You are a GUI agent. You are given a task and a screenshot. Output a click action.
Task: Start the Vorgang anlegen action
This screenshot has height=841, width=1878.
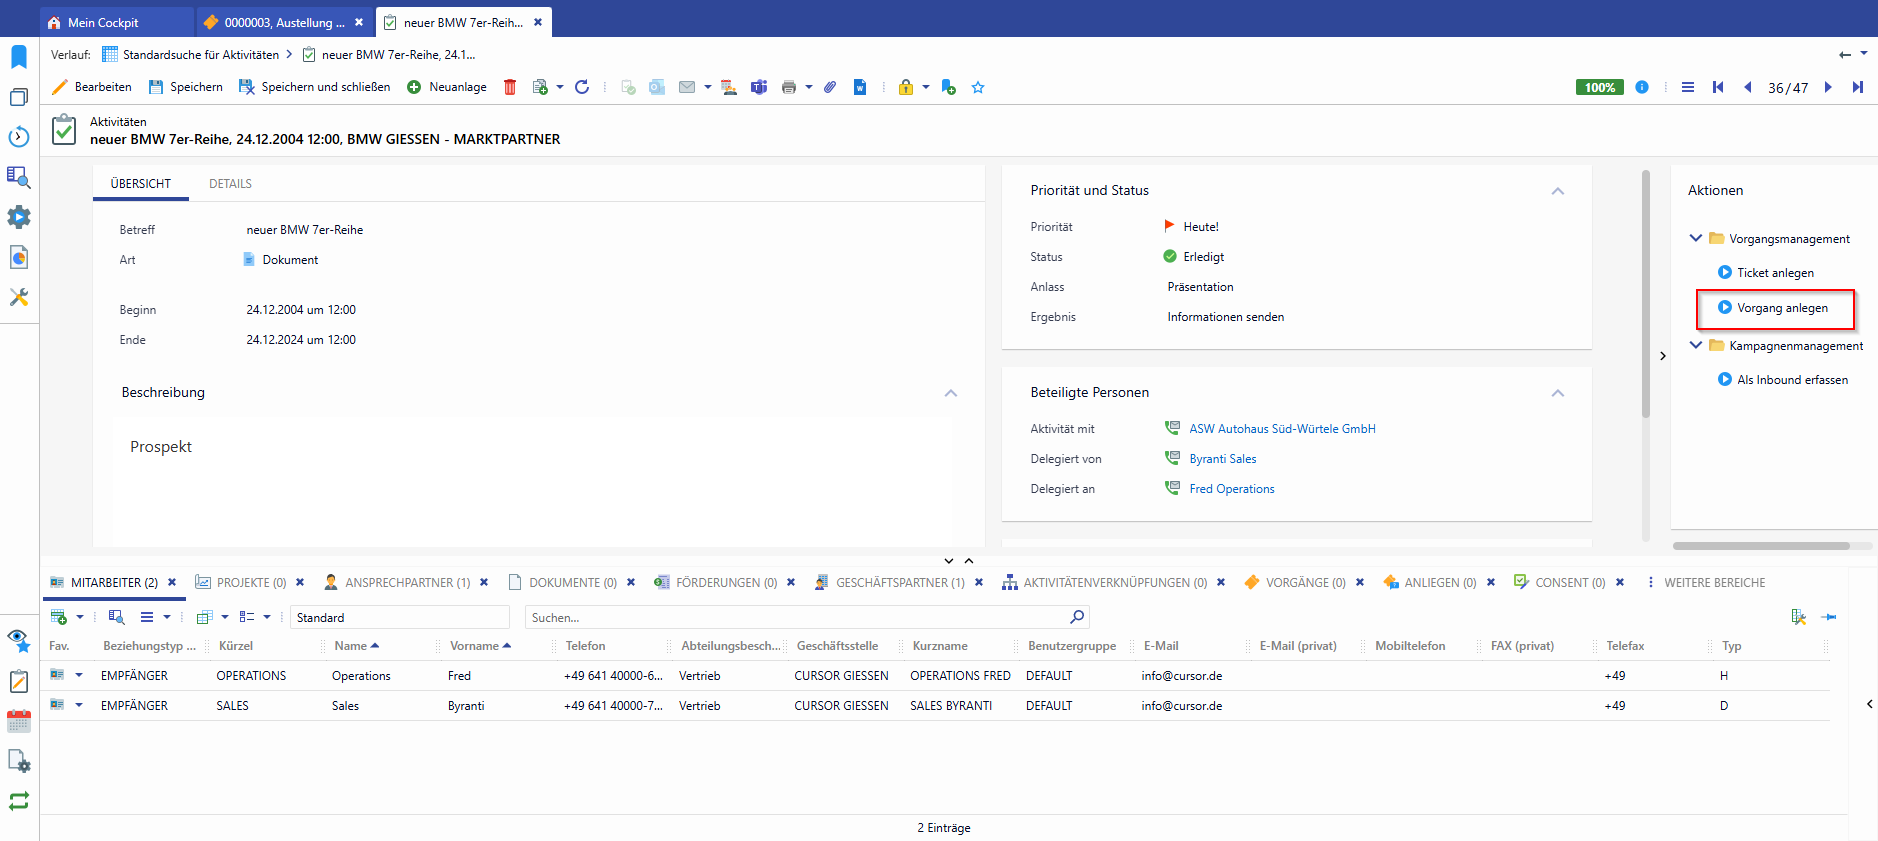(x=1781, y=308)
